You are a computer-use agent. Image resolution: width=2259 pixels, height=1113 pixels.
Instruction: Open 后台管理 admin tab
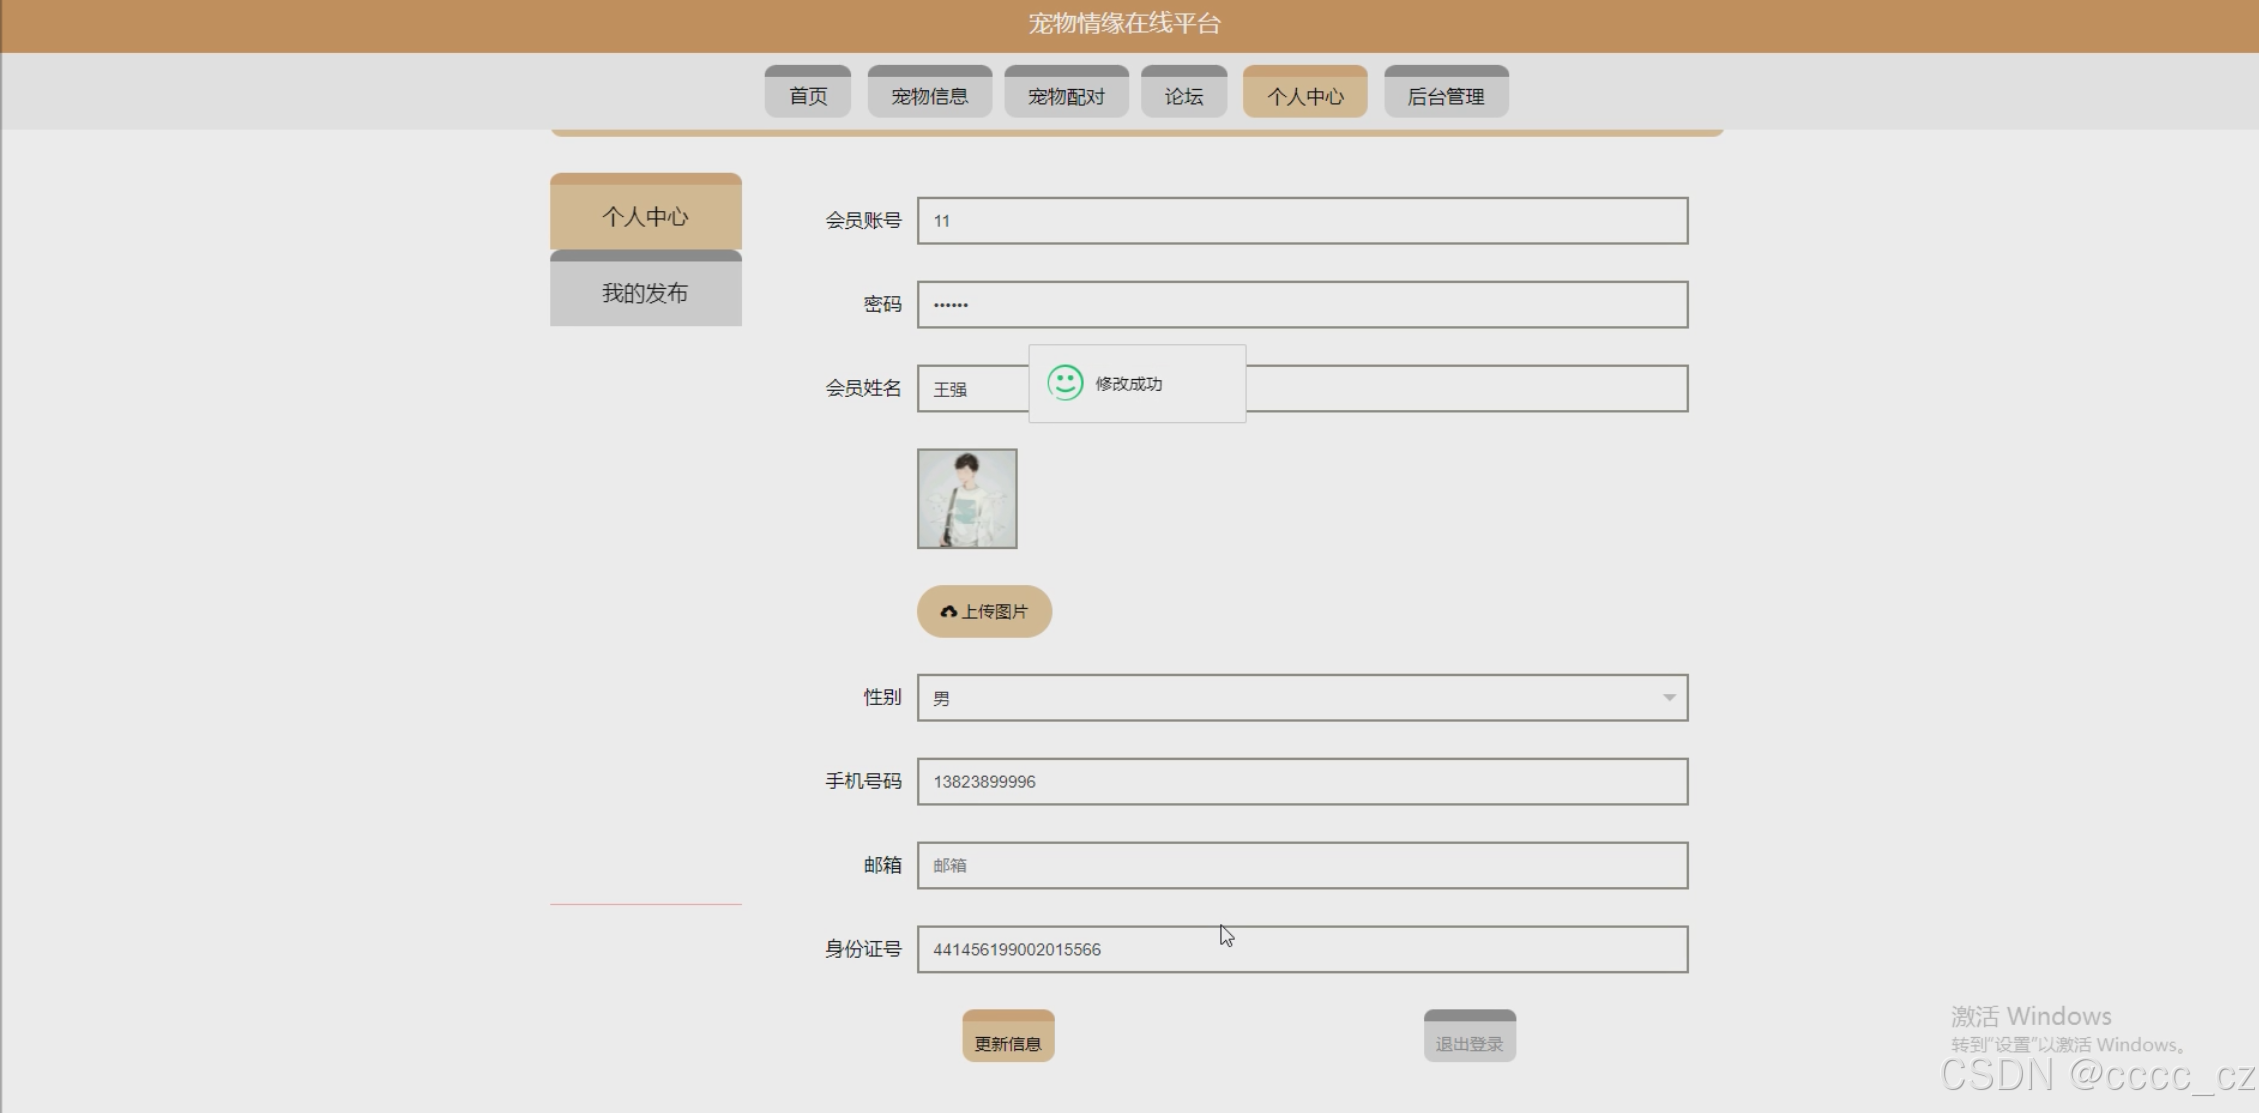click(1445, 95)
